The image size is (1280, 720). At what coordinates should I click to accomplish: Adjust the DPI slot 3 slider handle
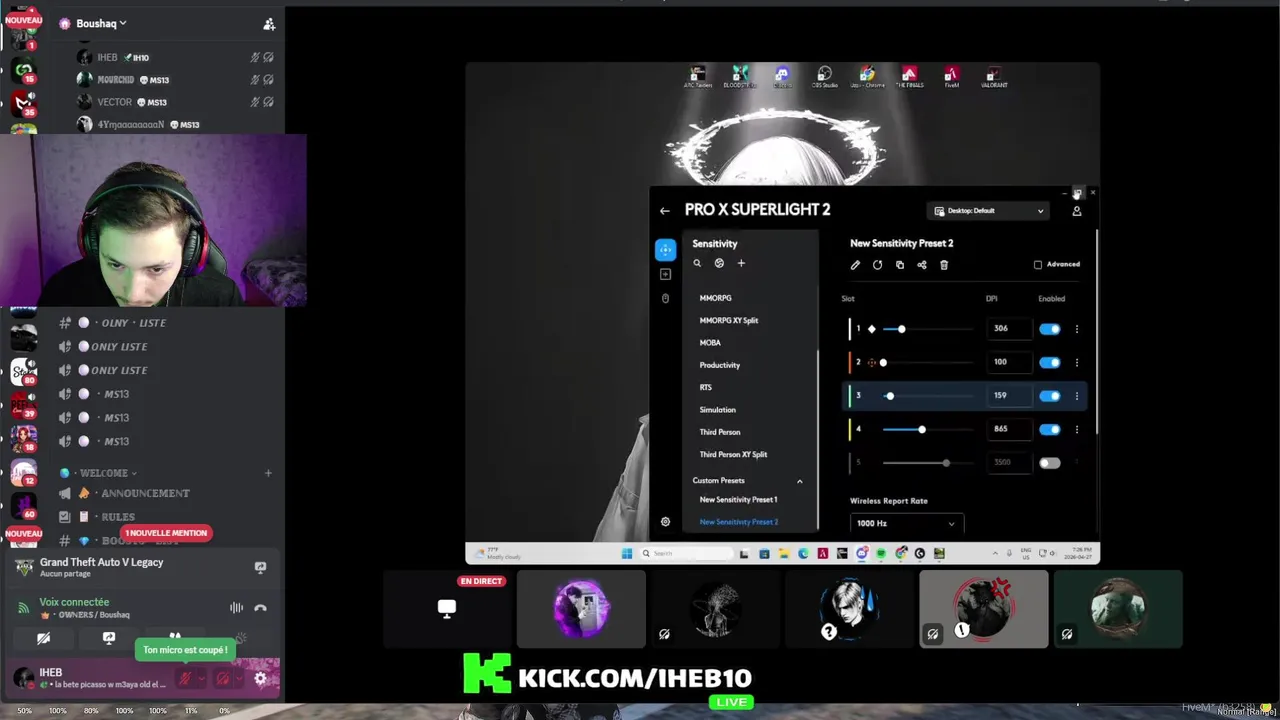click(889, 396)
